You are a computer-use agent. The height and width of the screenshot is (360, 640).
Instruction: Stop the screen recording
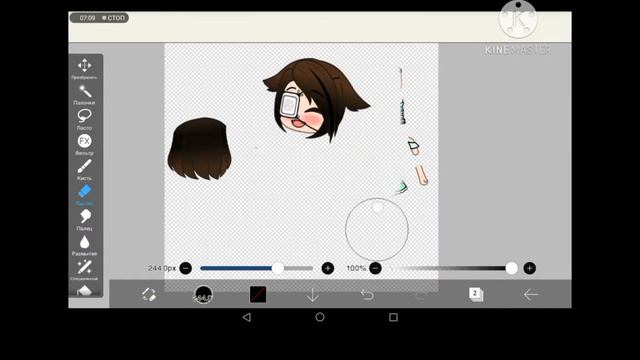pos(113,18)
